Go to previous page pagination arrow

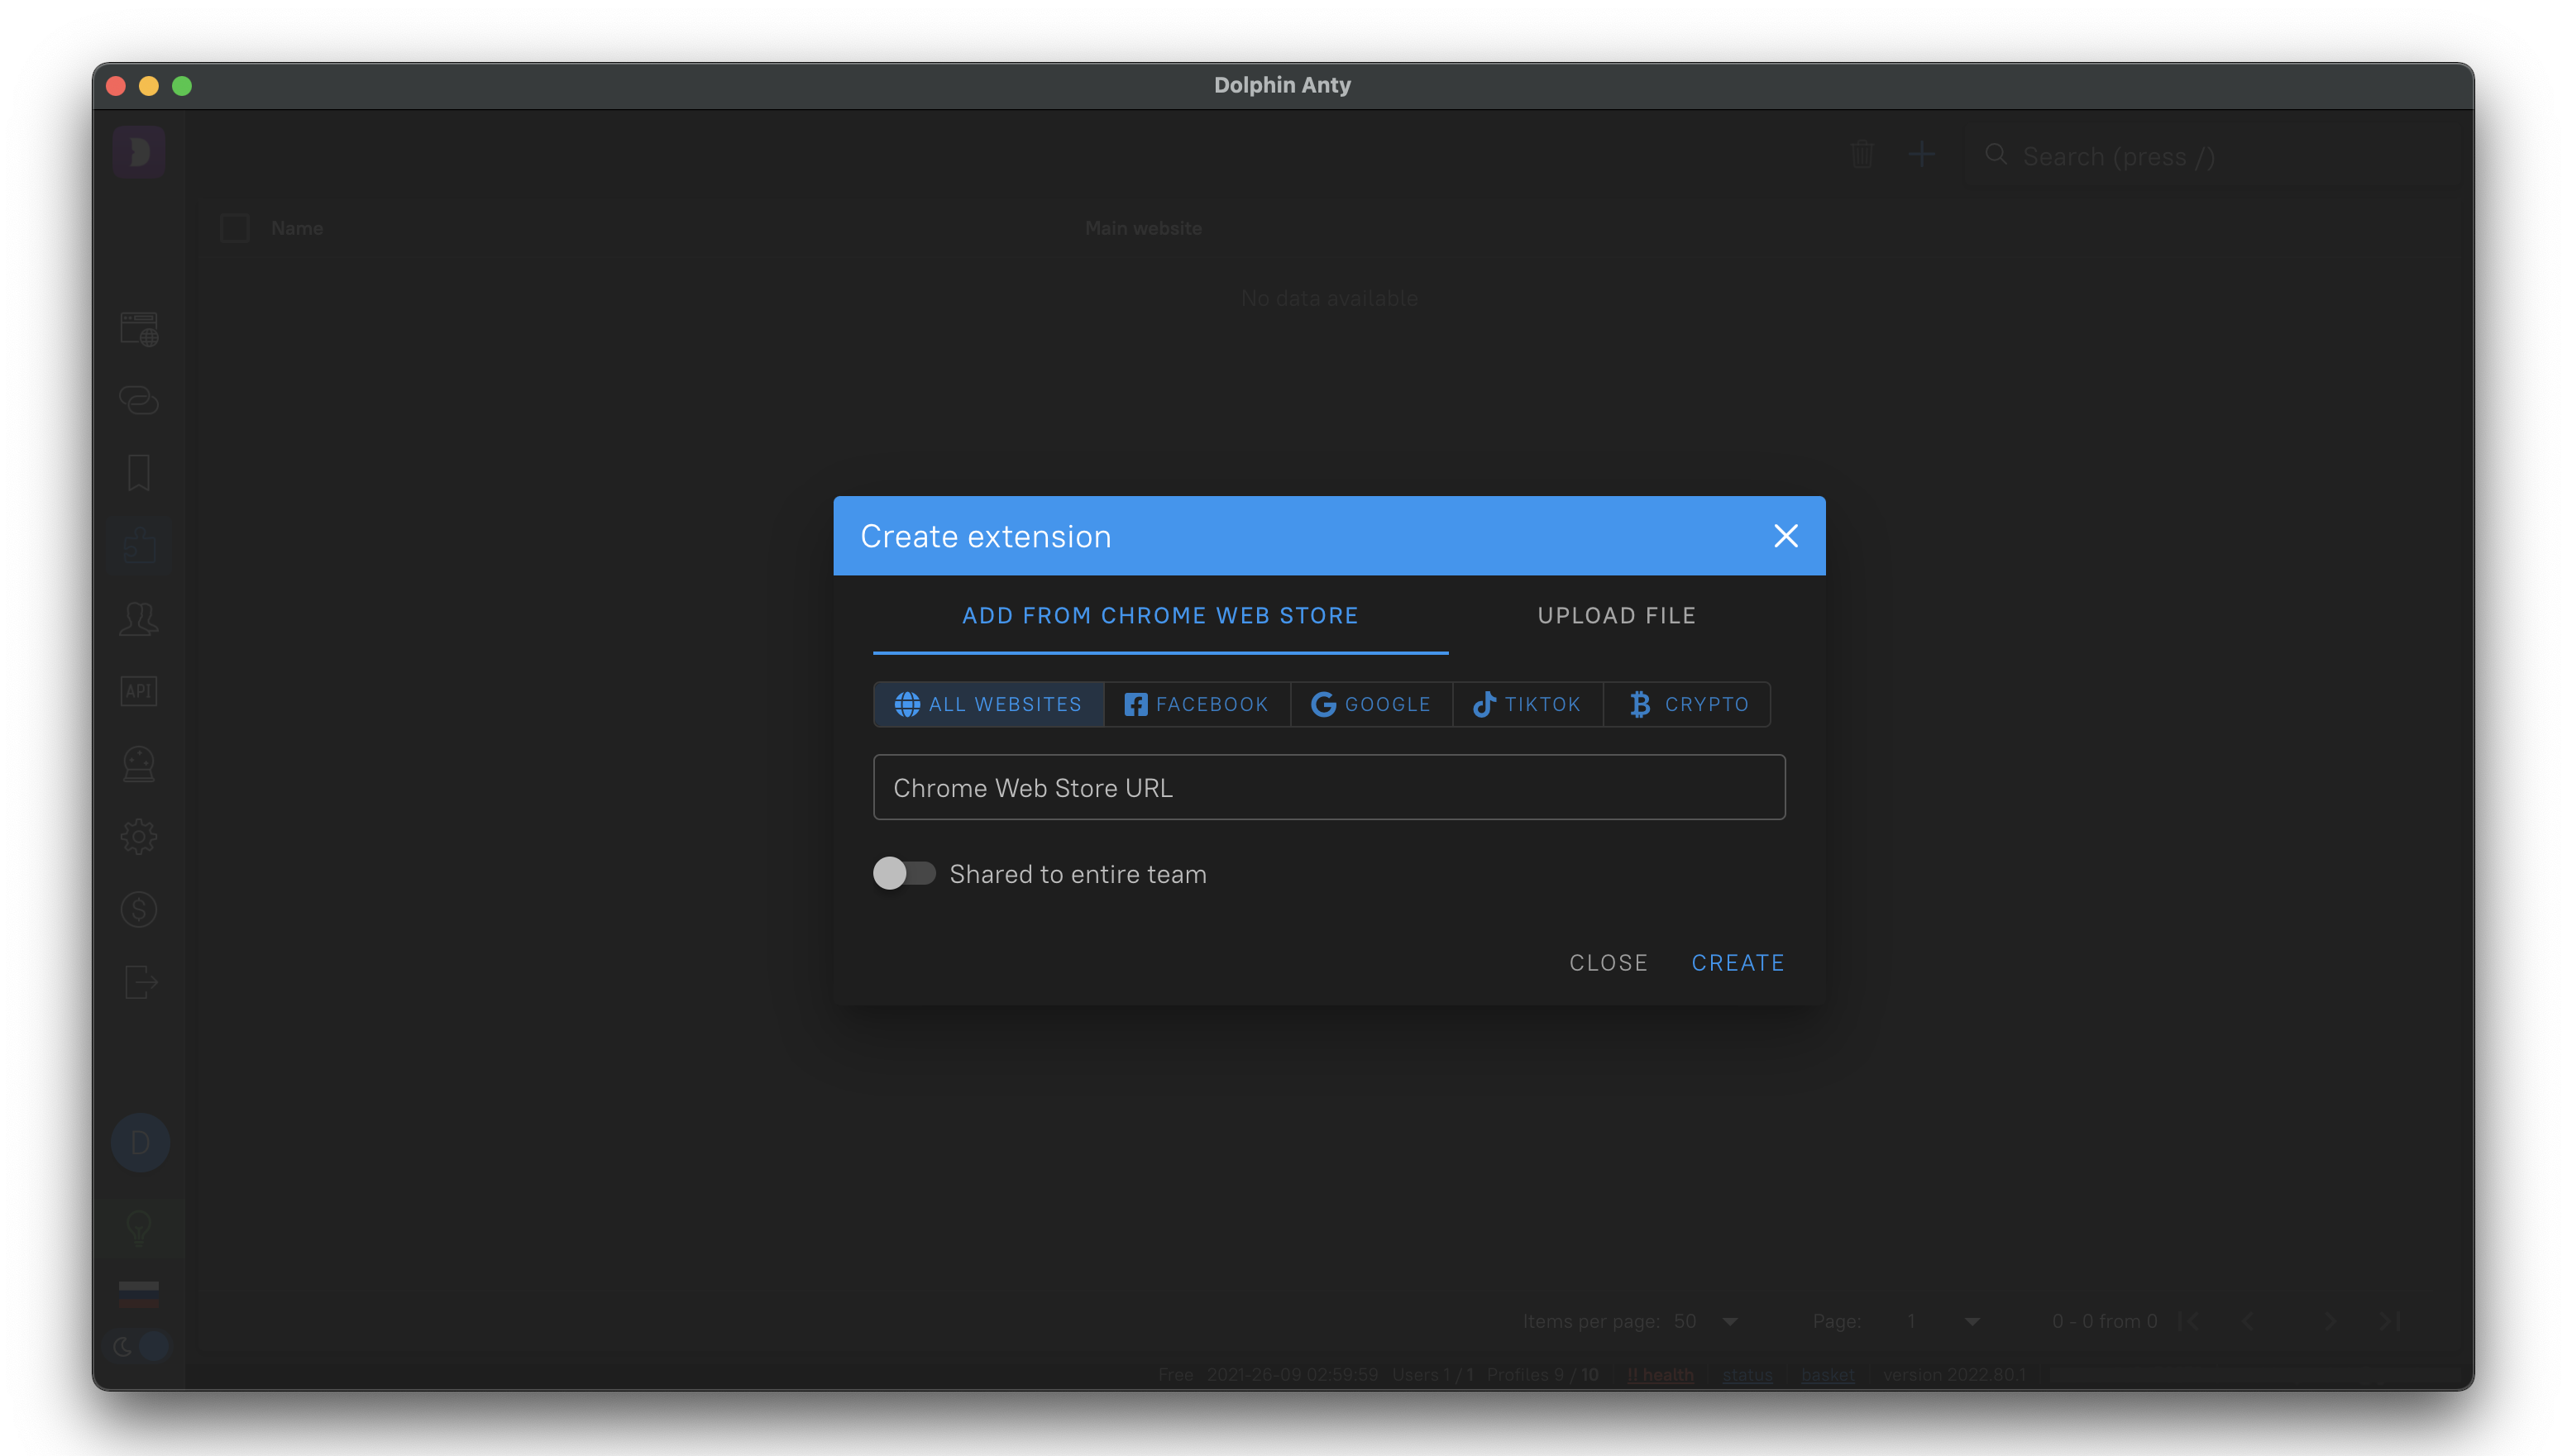click(x=2247, y=1321)
